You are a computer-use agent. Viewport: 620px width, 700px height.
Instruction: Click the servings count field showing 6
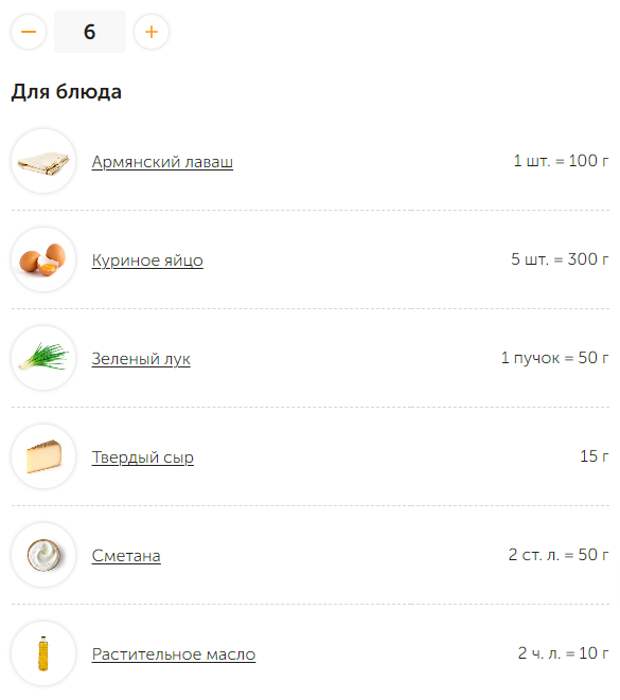(90, 32)
